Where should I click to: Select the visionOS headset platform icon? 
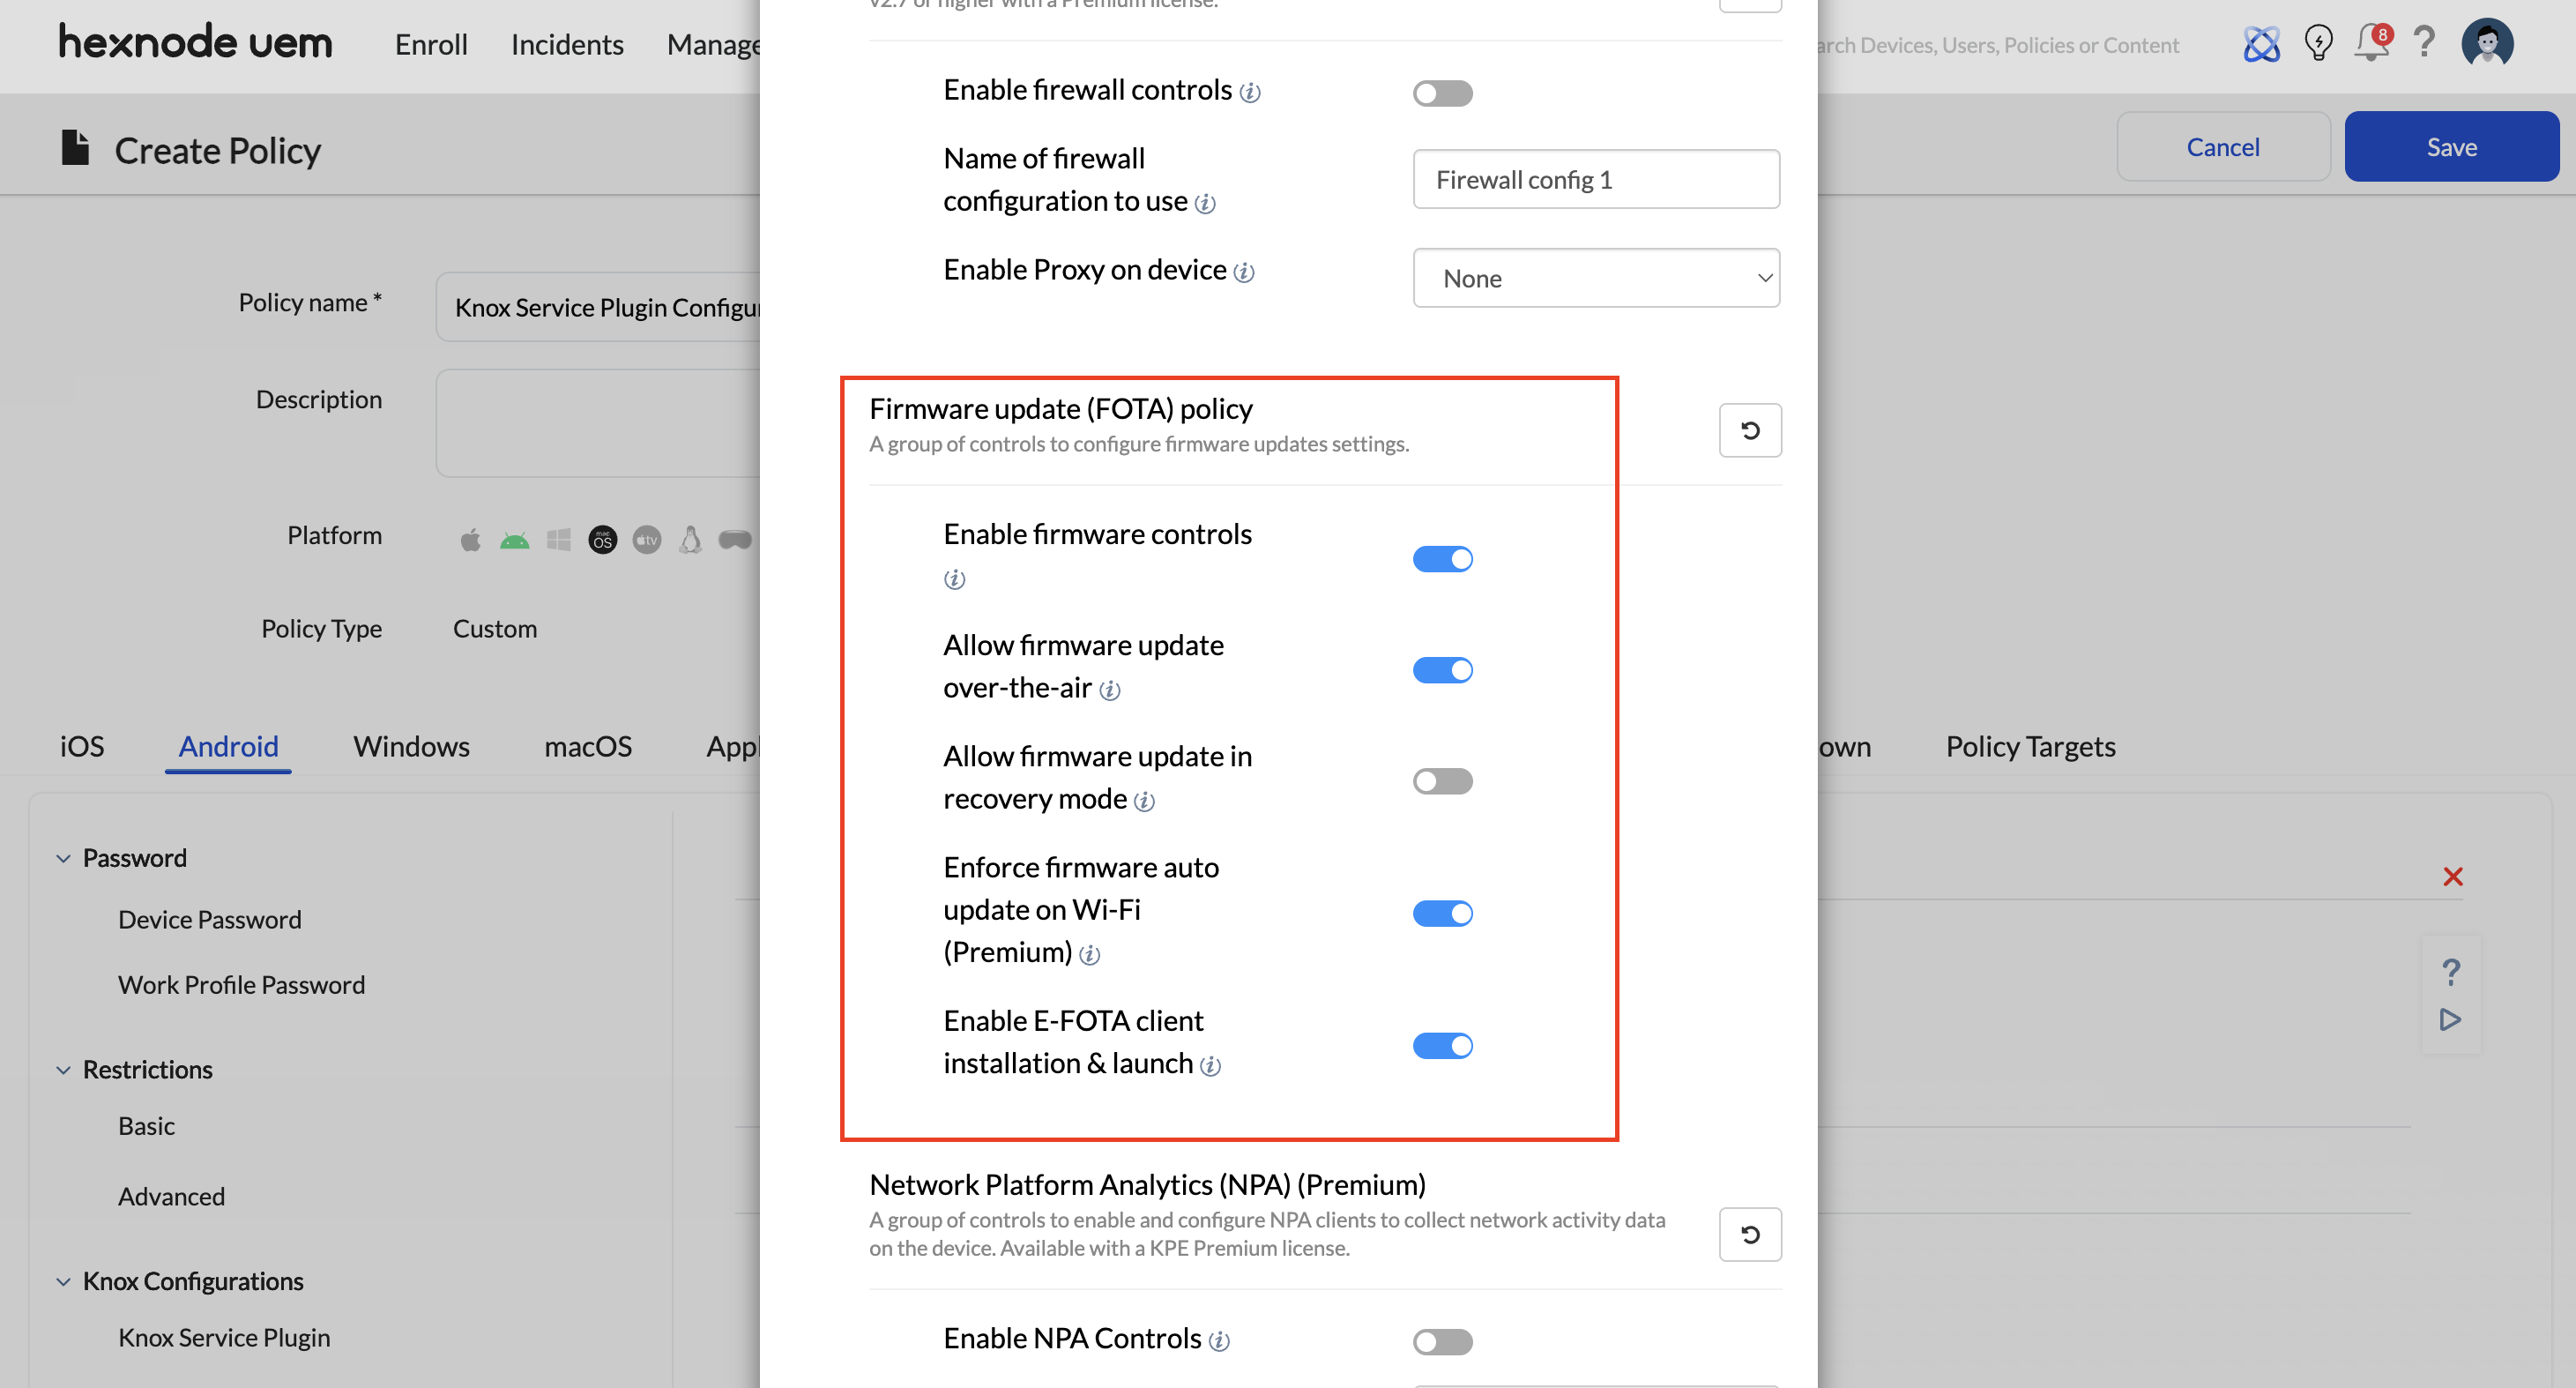(736, 540)
